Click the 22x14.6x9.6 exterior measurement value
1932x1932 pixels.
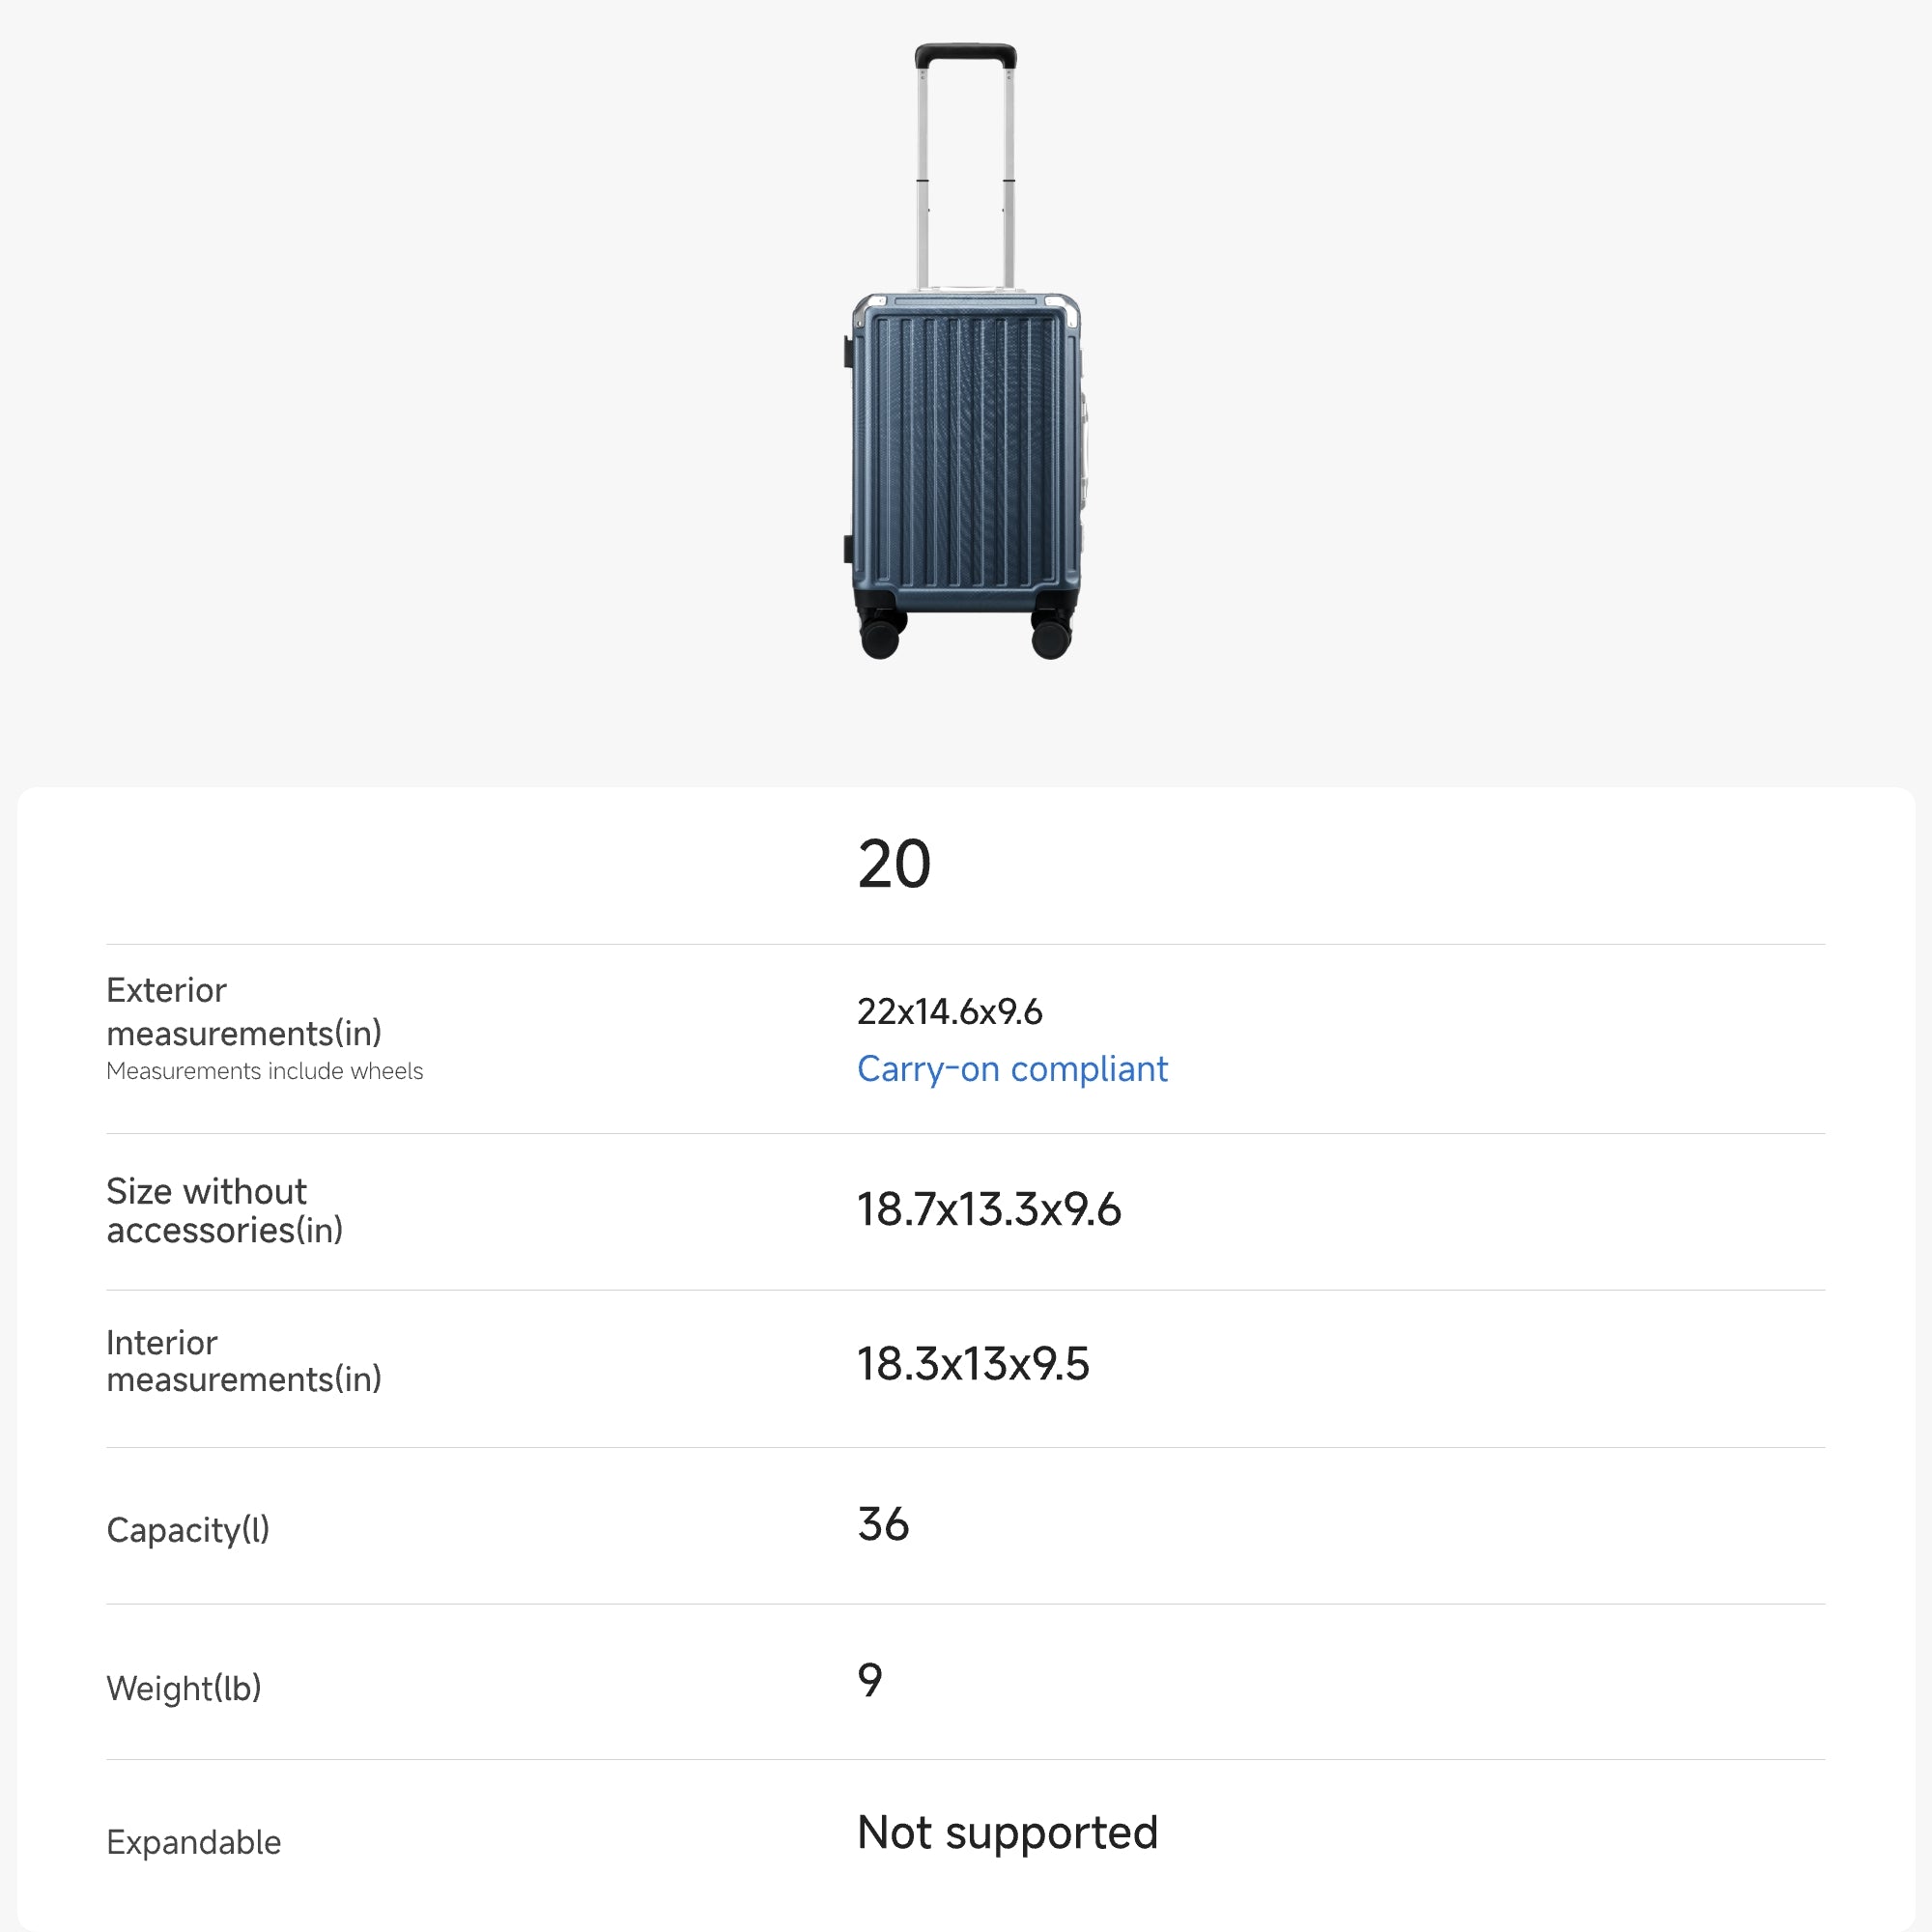tap(949, 1012)
